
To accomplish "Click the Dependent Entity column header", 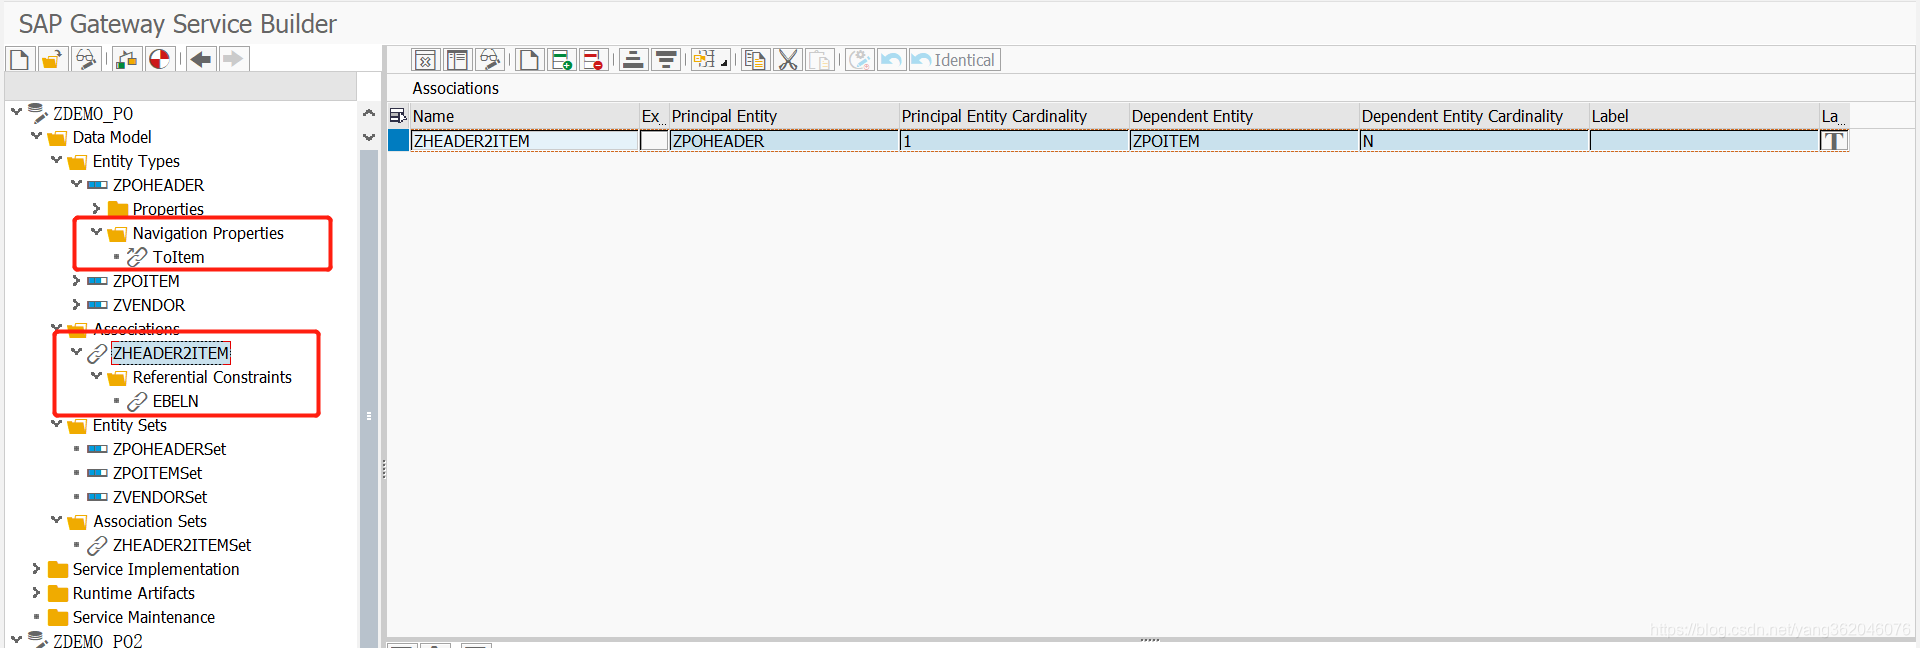I will click(1244, 116).
